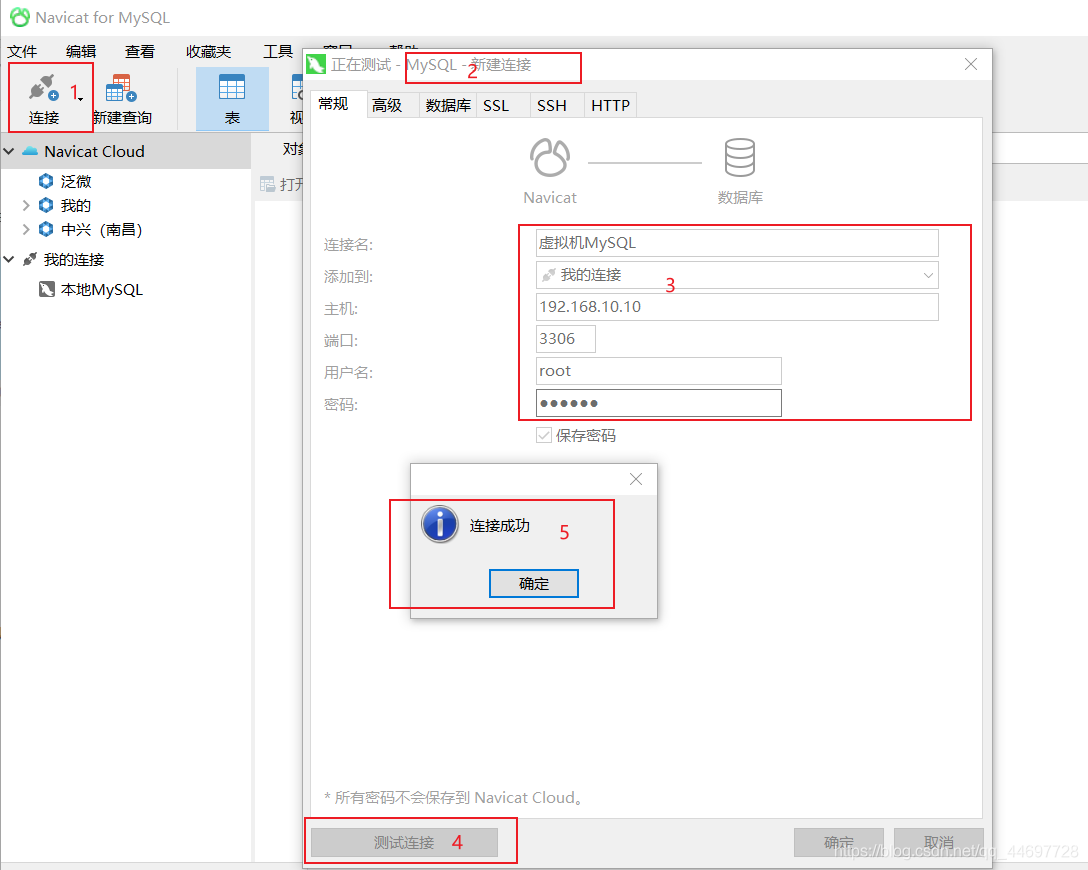Collapse the Navicat Cloud tree node
This screenshot has height=870, width=1088.
[9, 151]
